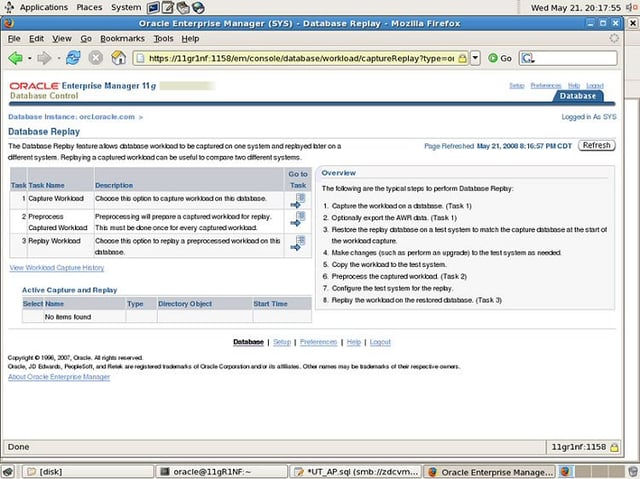Switch to Oracle Enterprise Manager taskbar button
The image size is (640, 479).
coord(490,472)
